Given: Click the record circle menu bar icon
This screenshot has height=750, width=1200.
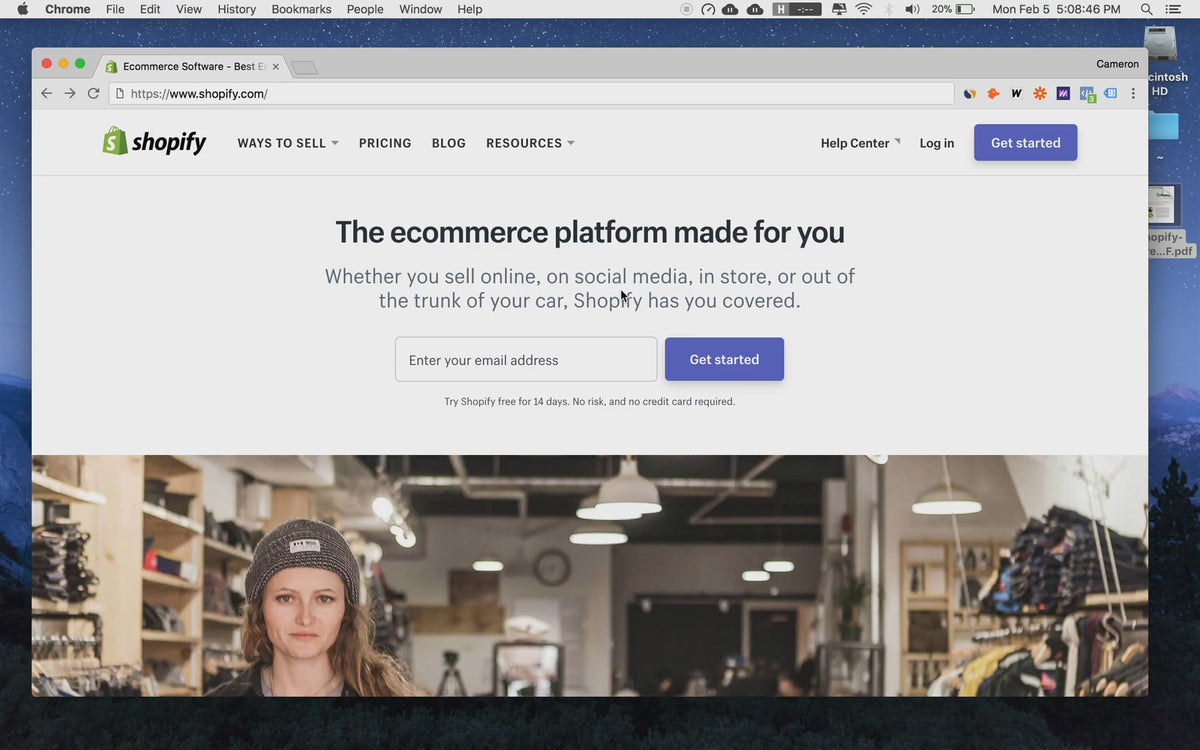Looking at the screenshot, I should click(686, 9).
